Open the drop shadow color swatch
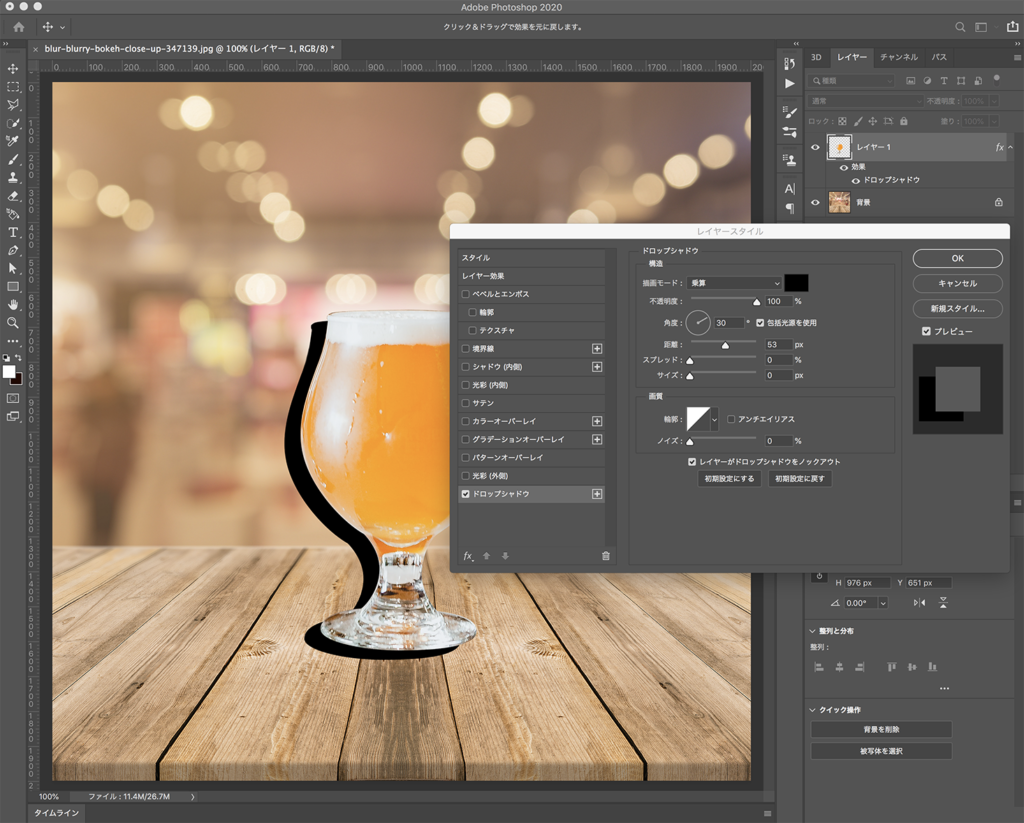1024x823 pixels. point(795,283)
